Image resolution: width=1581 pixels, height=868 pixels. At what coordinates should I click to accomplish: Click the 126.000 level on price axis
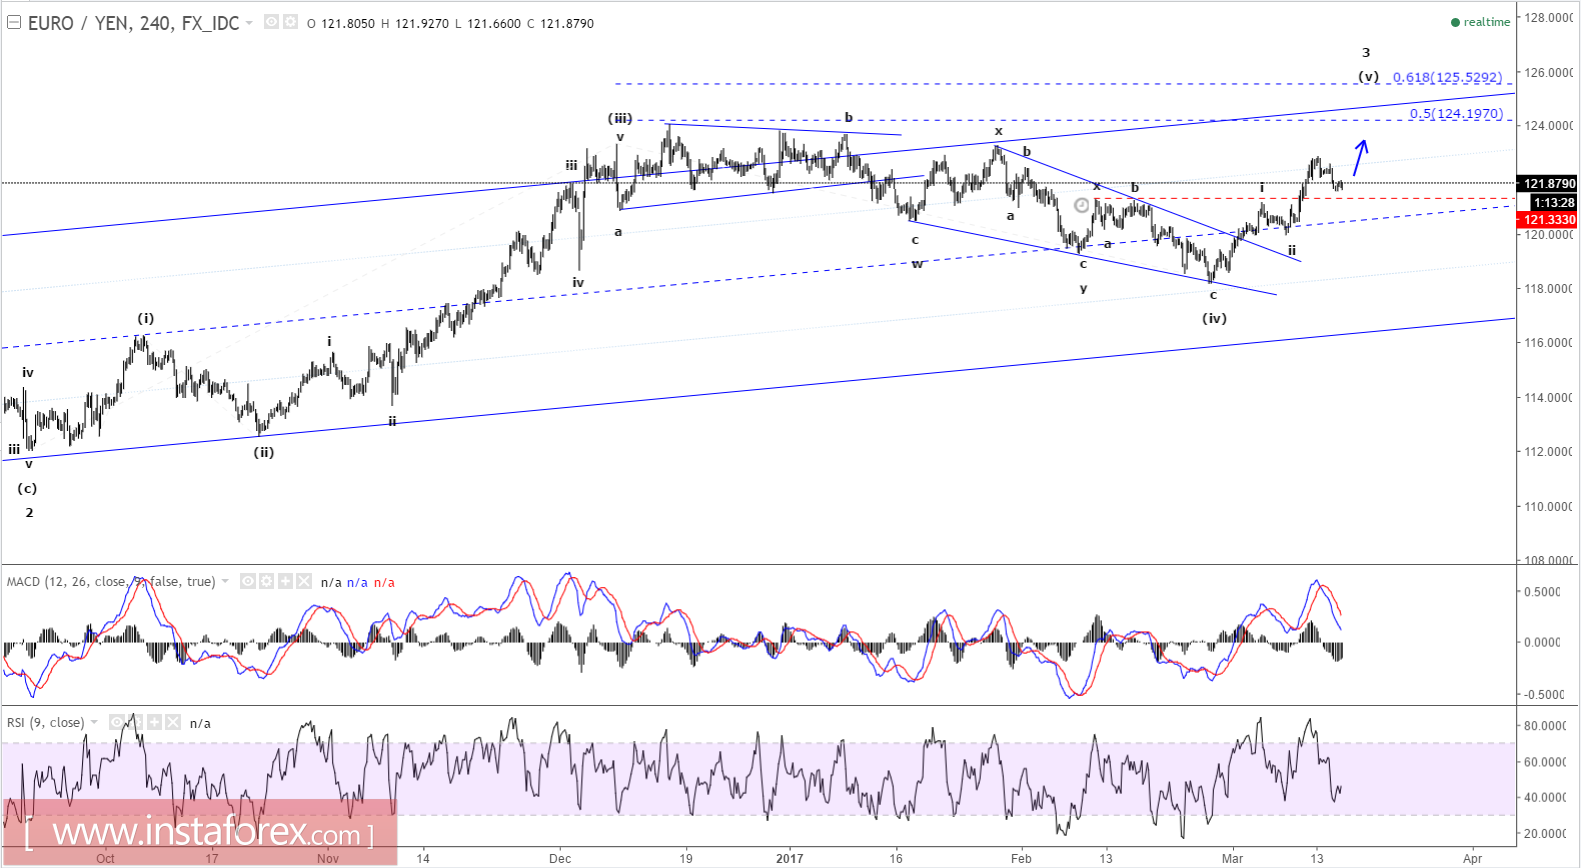click(1548, 72)
